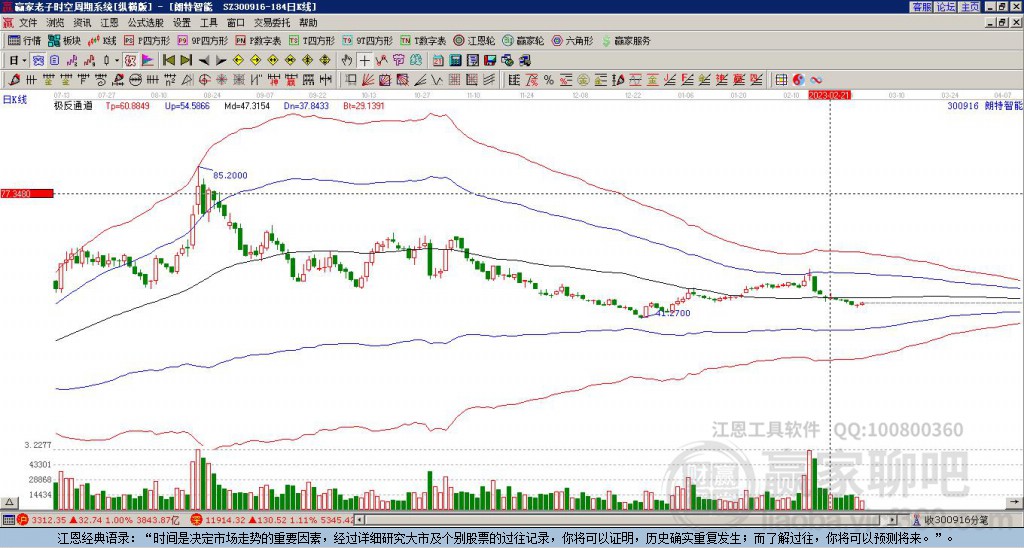
Task: Select the hand pan tool
Action: point(347,61)
